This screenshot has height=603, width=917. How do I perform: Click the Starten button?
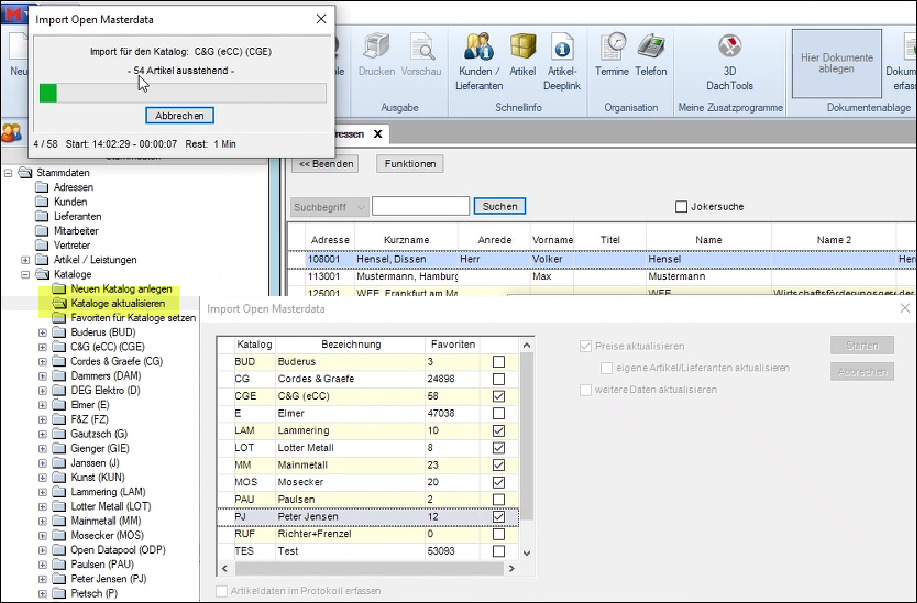click(x=862, y=346)
